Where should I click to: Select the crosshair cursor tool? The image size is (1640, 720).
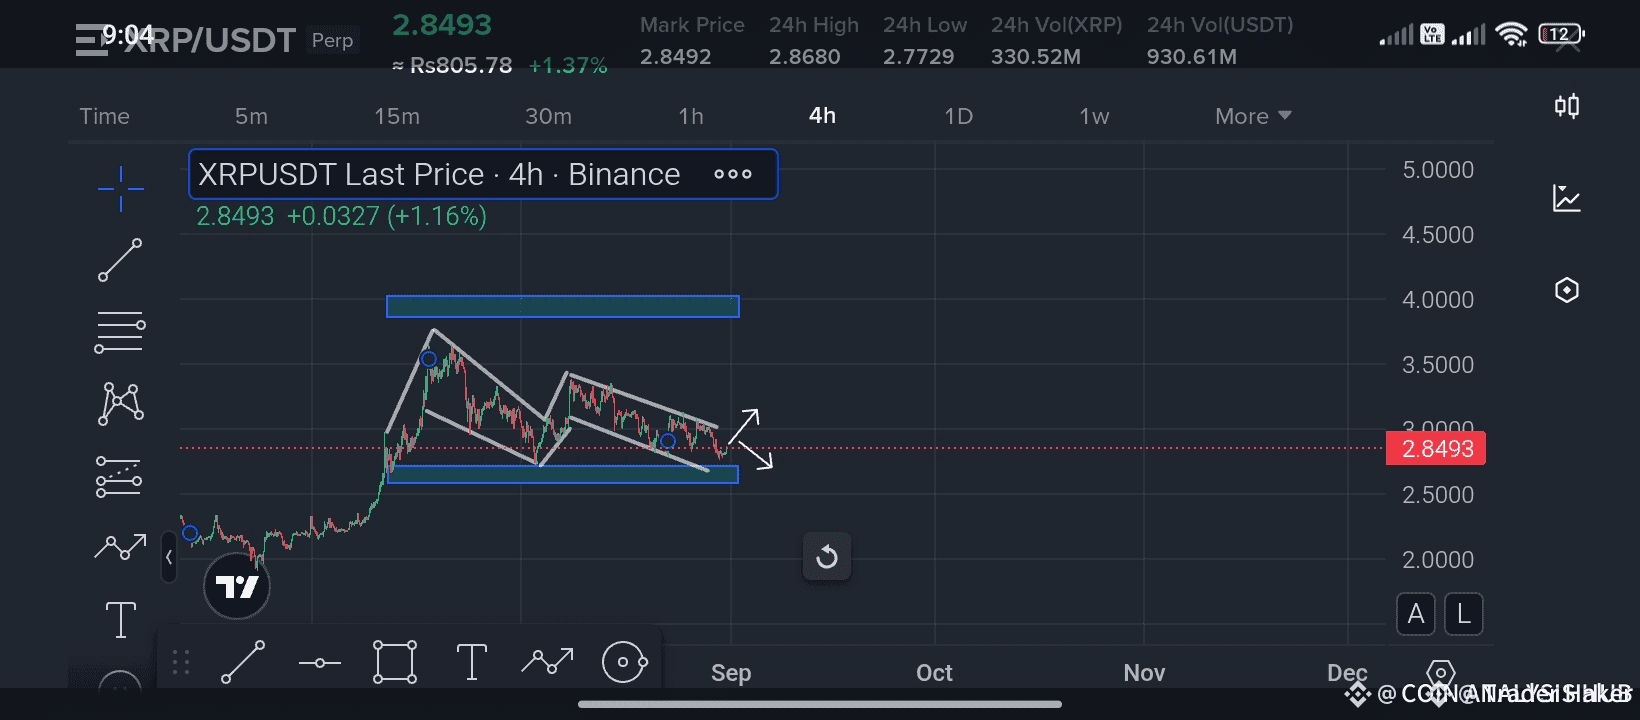[120, 188]
